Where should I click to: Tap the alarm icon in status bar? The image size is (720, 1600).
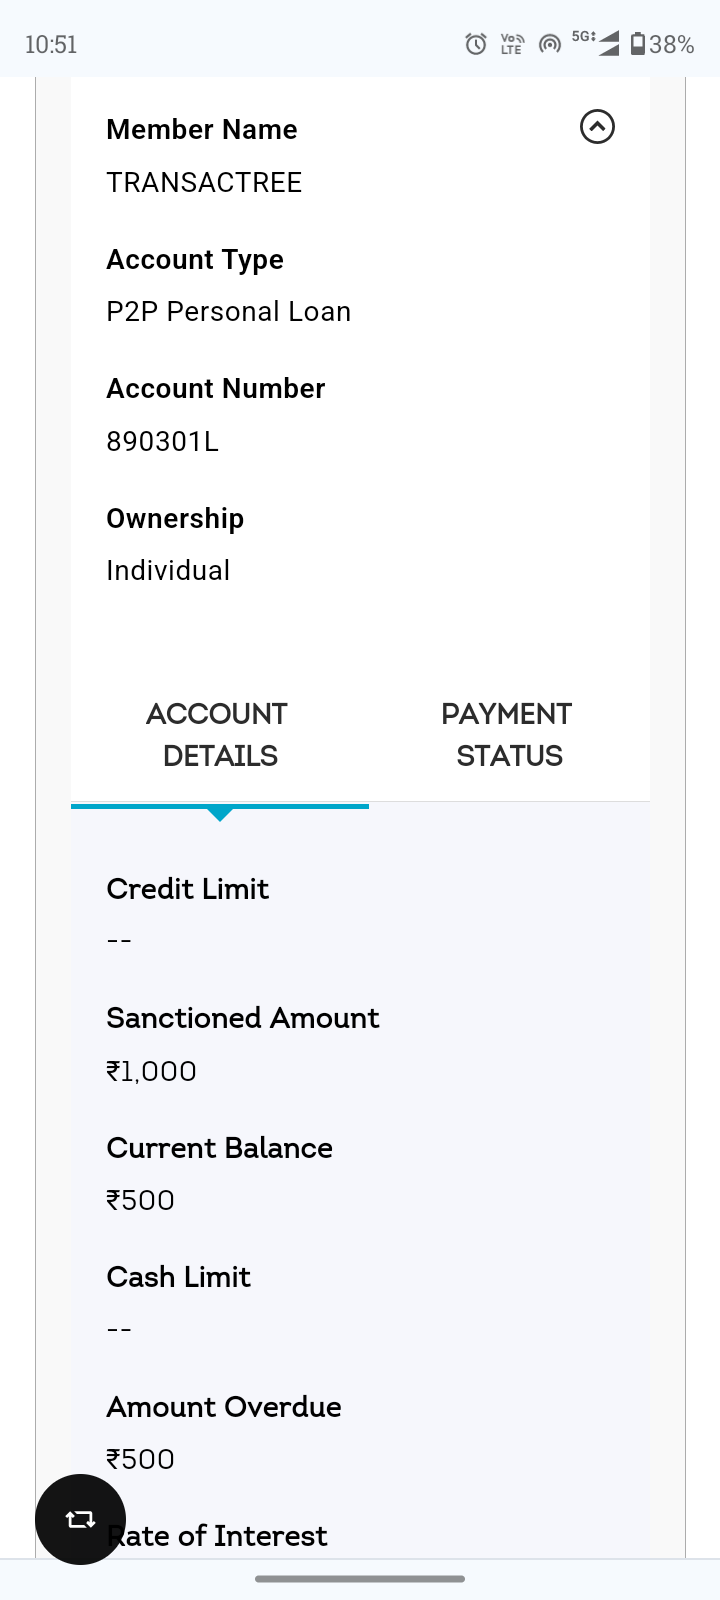coord(476,44)
